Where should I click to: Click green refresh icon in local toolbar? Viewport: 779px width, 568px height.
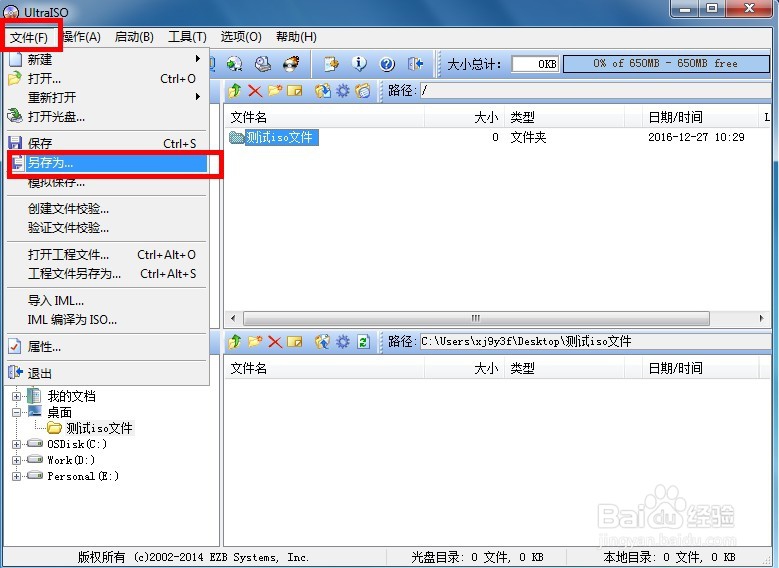click(x=363, y=341)
